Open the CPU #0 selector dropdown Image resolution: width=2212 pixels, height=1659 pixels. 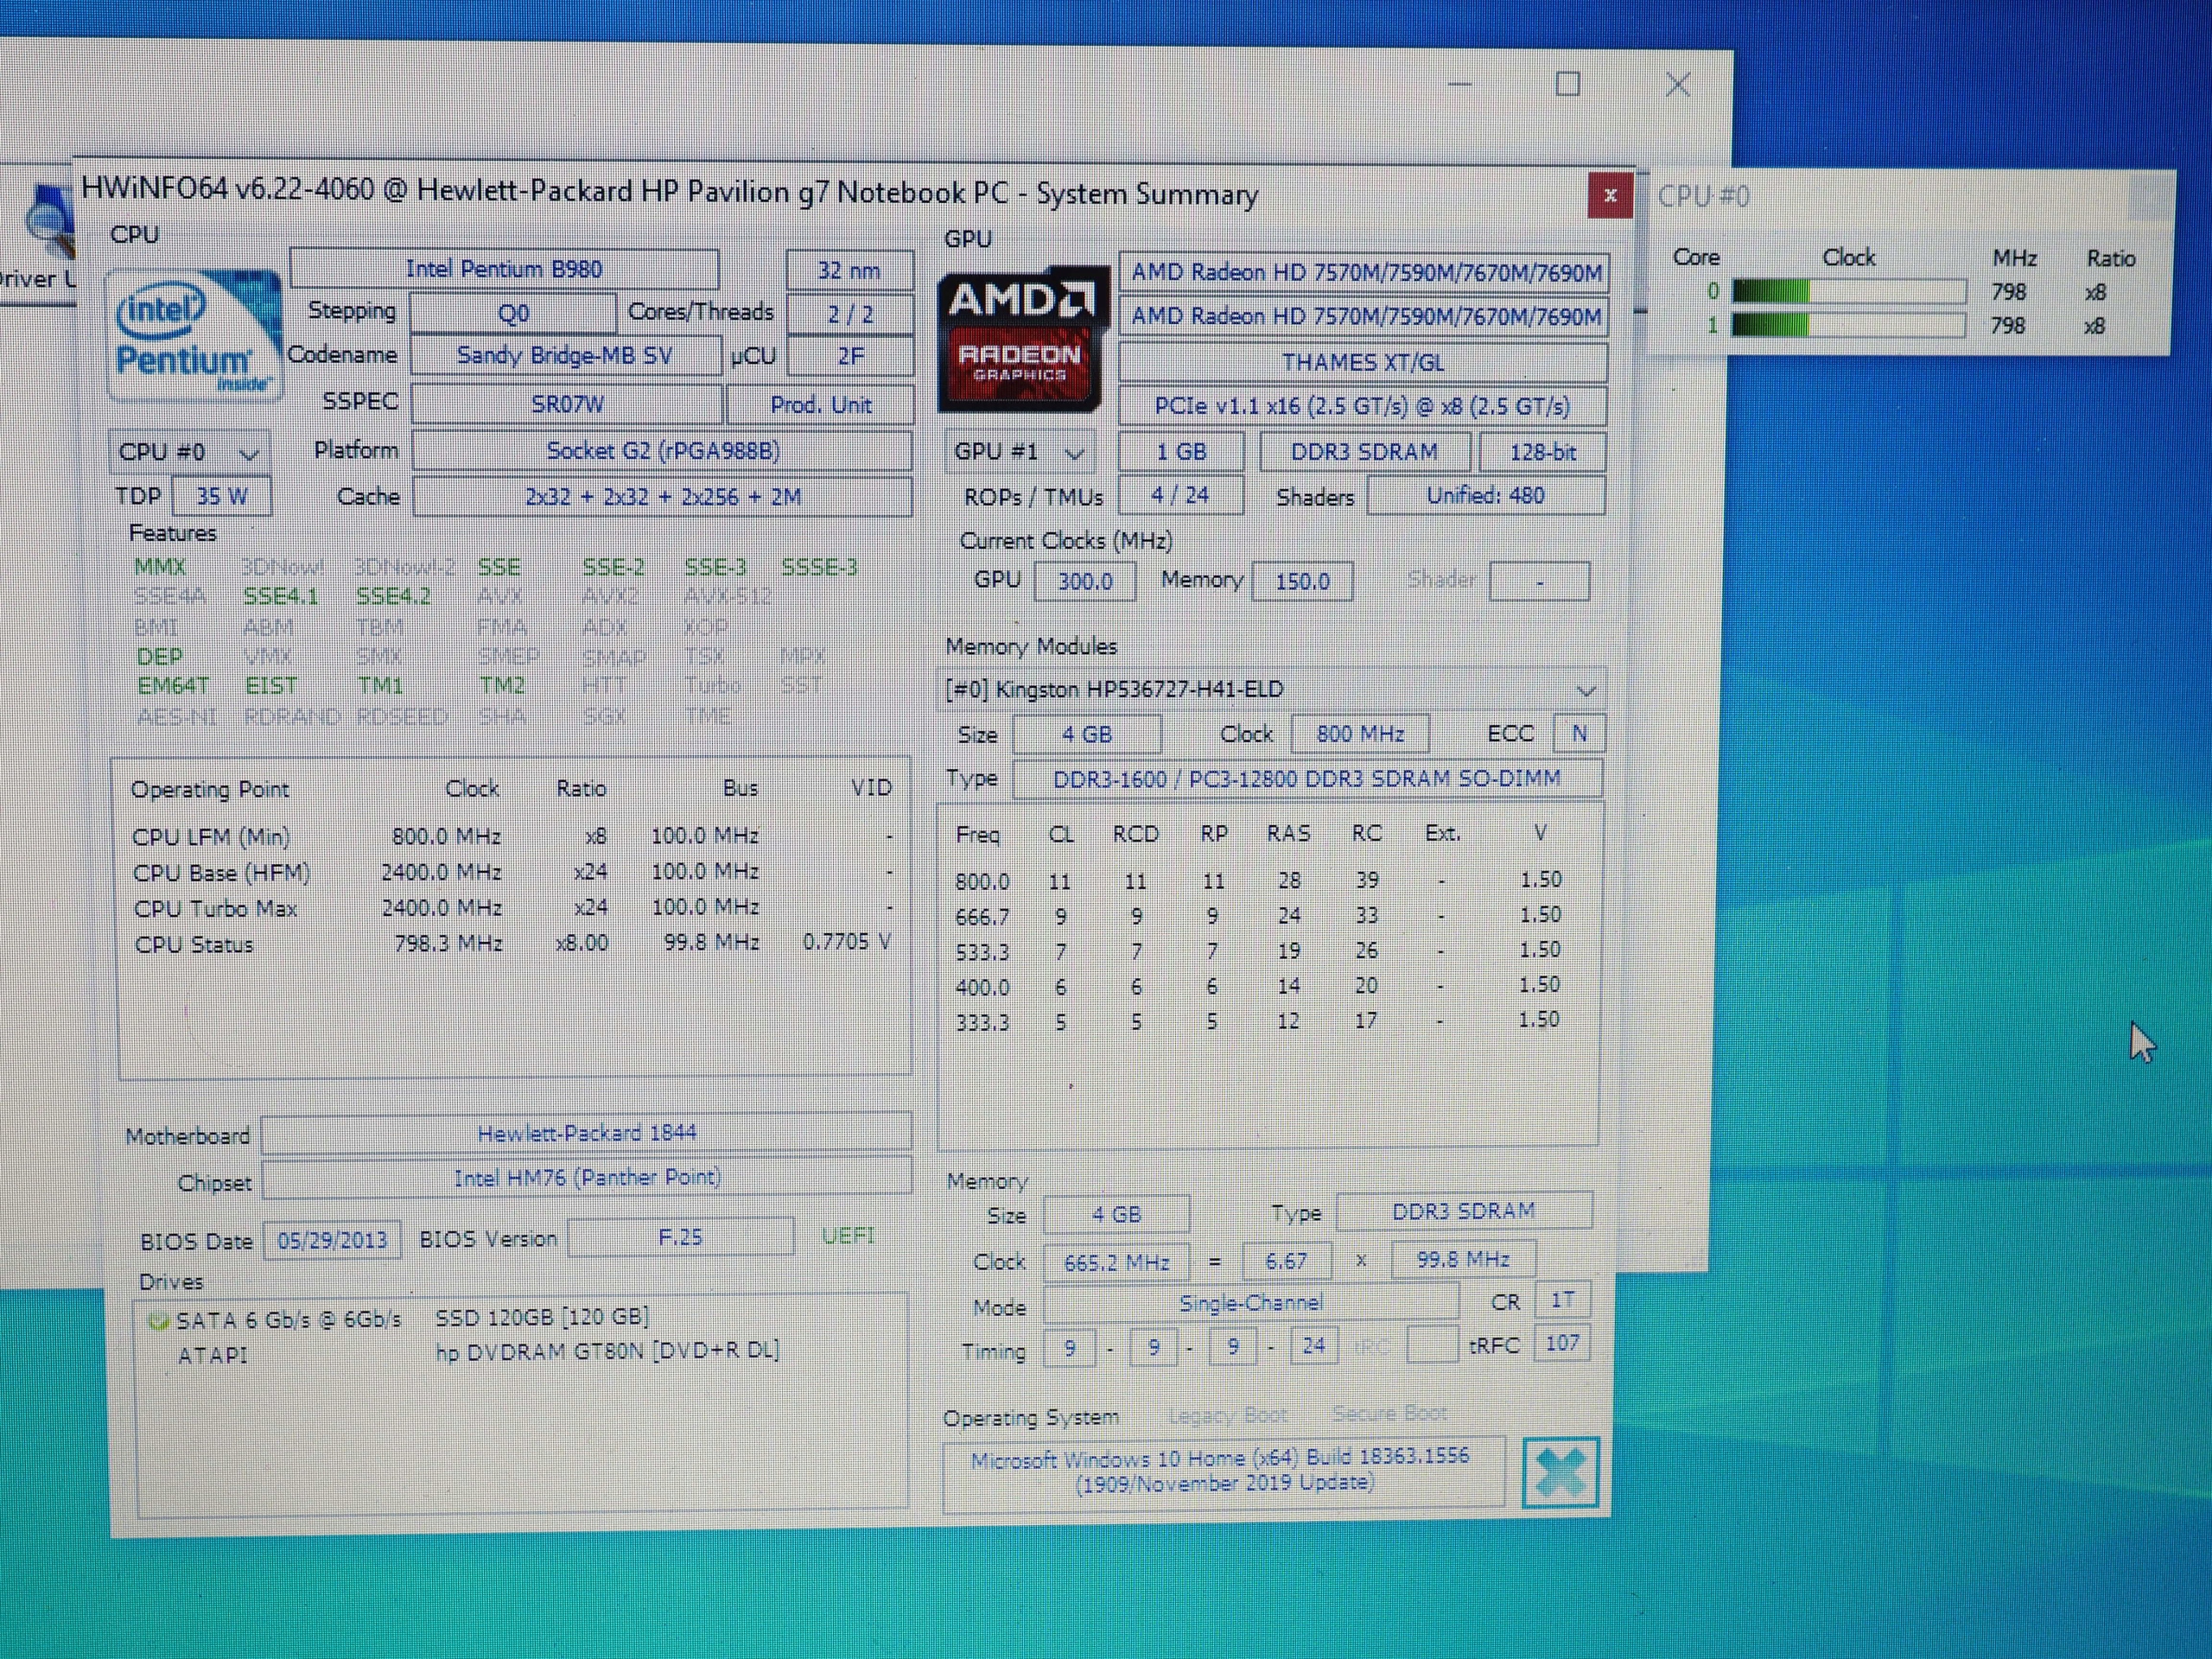pyautogui.click(x=189, y=452)
